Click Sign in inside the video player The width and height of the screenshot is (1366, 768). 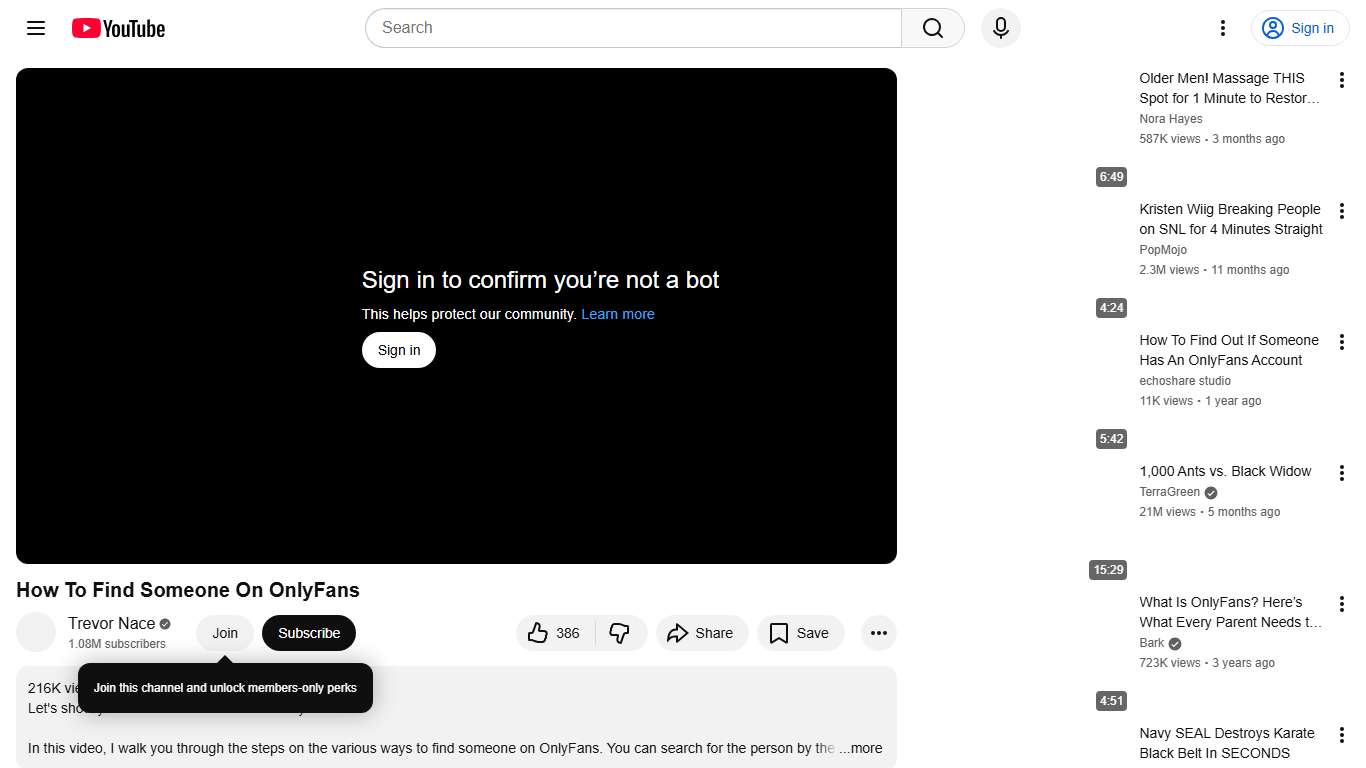coord(398,350)
